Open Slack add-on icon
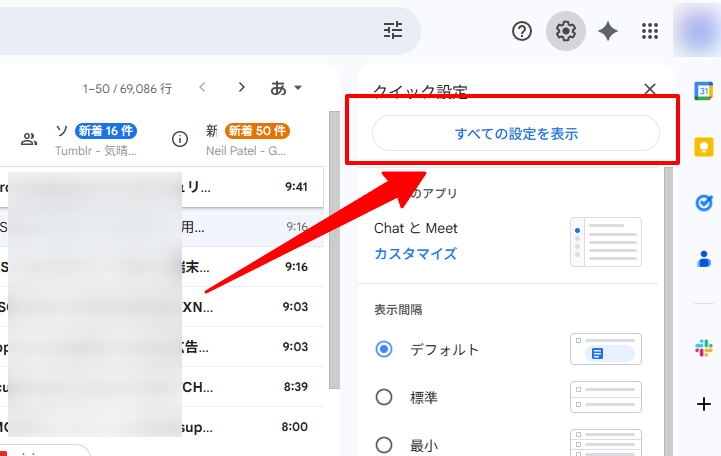This screenshot has height=456, width=721. click(x=704, y=348)
